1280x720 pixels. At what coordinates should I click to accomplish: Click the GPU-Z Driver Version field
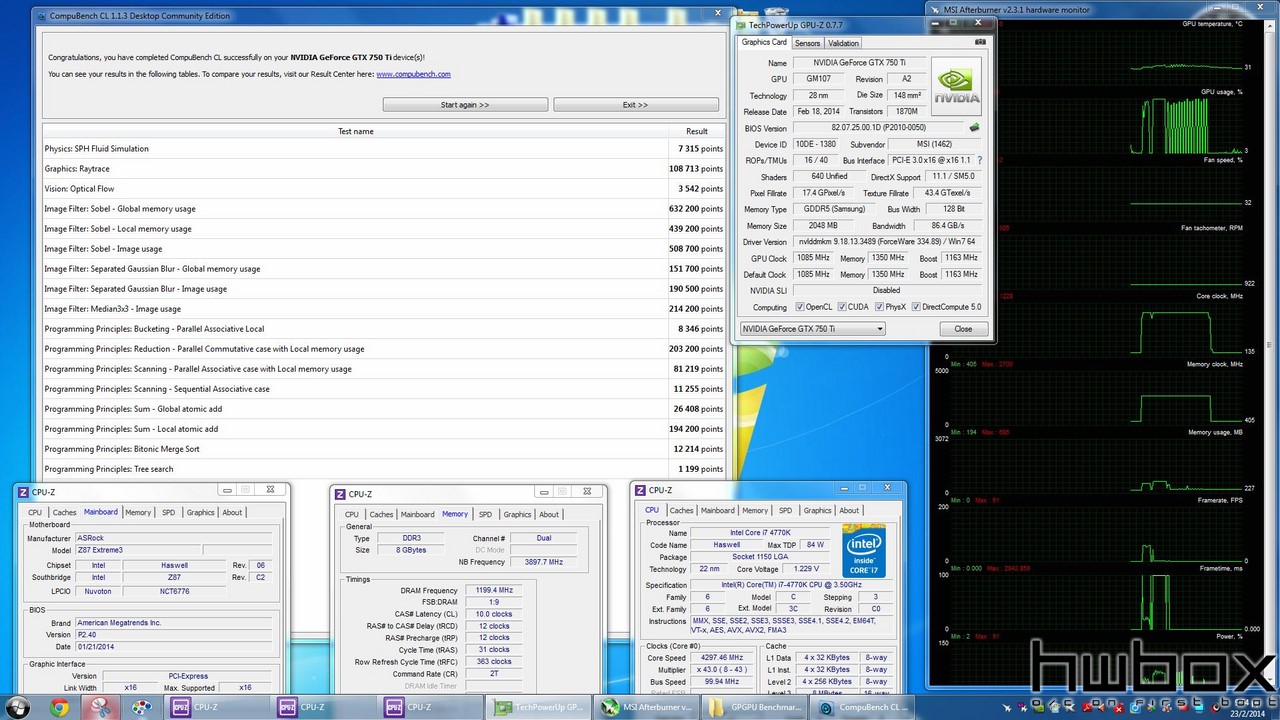pos(888,242)
